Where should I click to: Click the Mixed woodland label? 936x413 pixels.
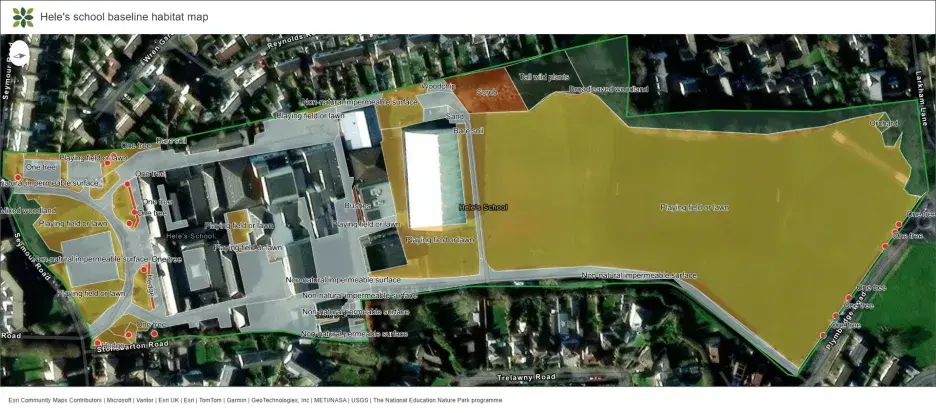coord(28,211)
